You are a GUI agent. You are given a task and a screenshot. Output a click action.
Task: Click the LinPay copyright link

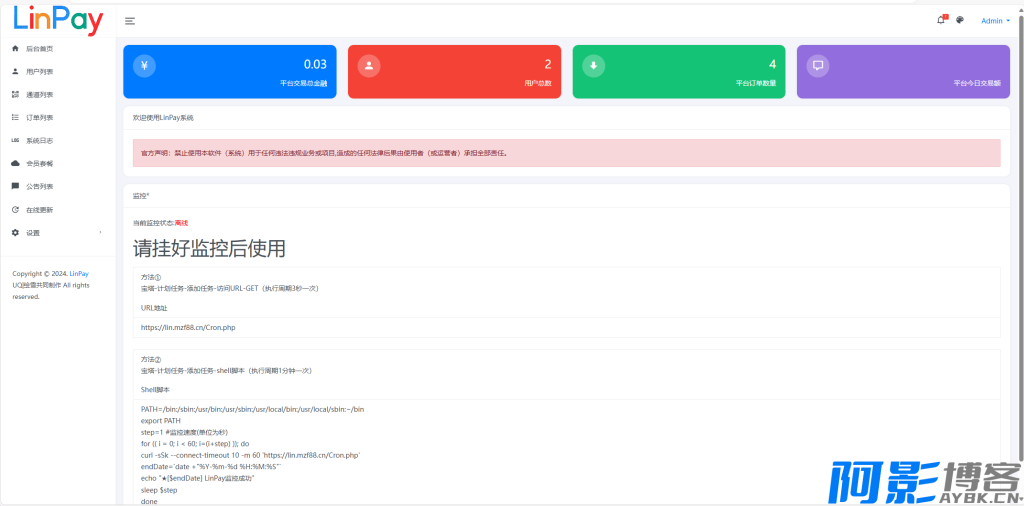[79, 273]
